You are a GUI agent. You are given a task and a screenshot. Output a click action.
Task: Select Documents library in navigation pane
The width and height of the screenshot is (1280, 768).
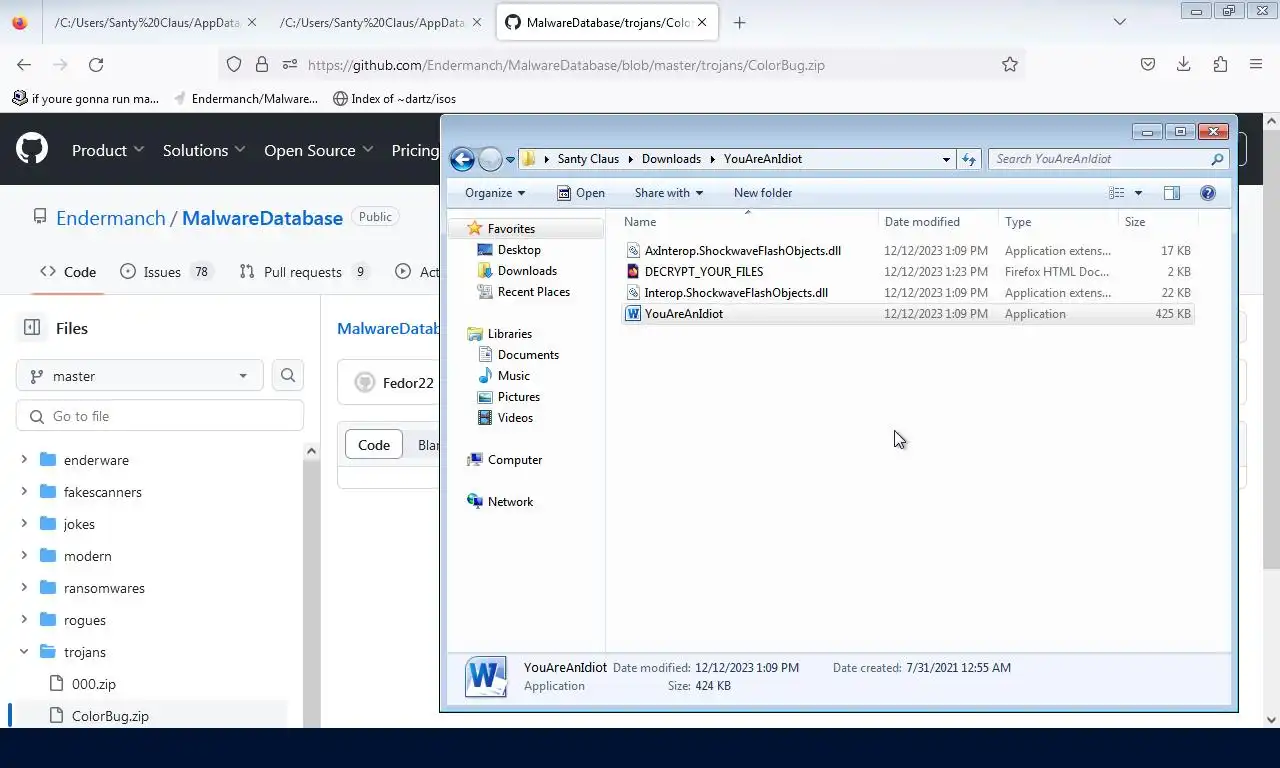(528, 355)
